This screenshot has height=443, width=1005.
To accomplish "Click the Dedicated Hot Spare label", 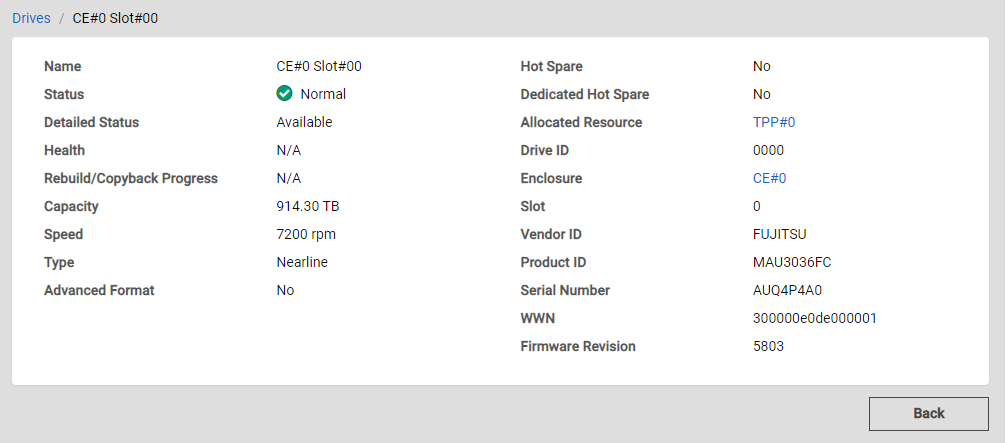I will (x=585, y=94).
